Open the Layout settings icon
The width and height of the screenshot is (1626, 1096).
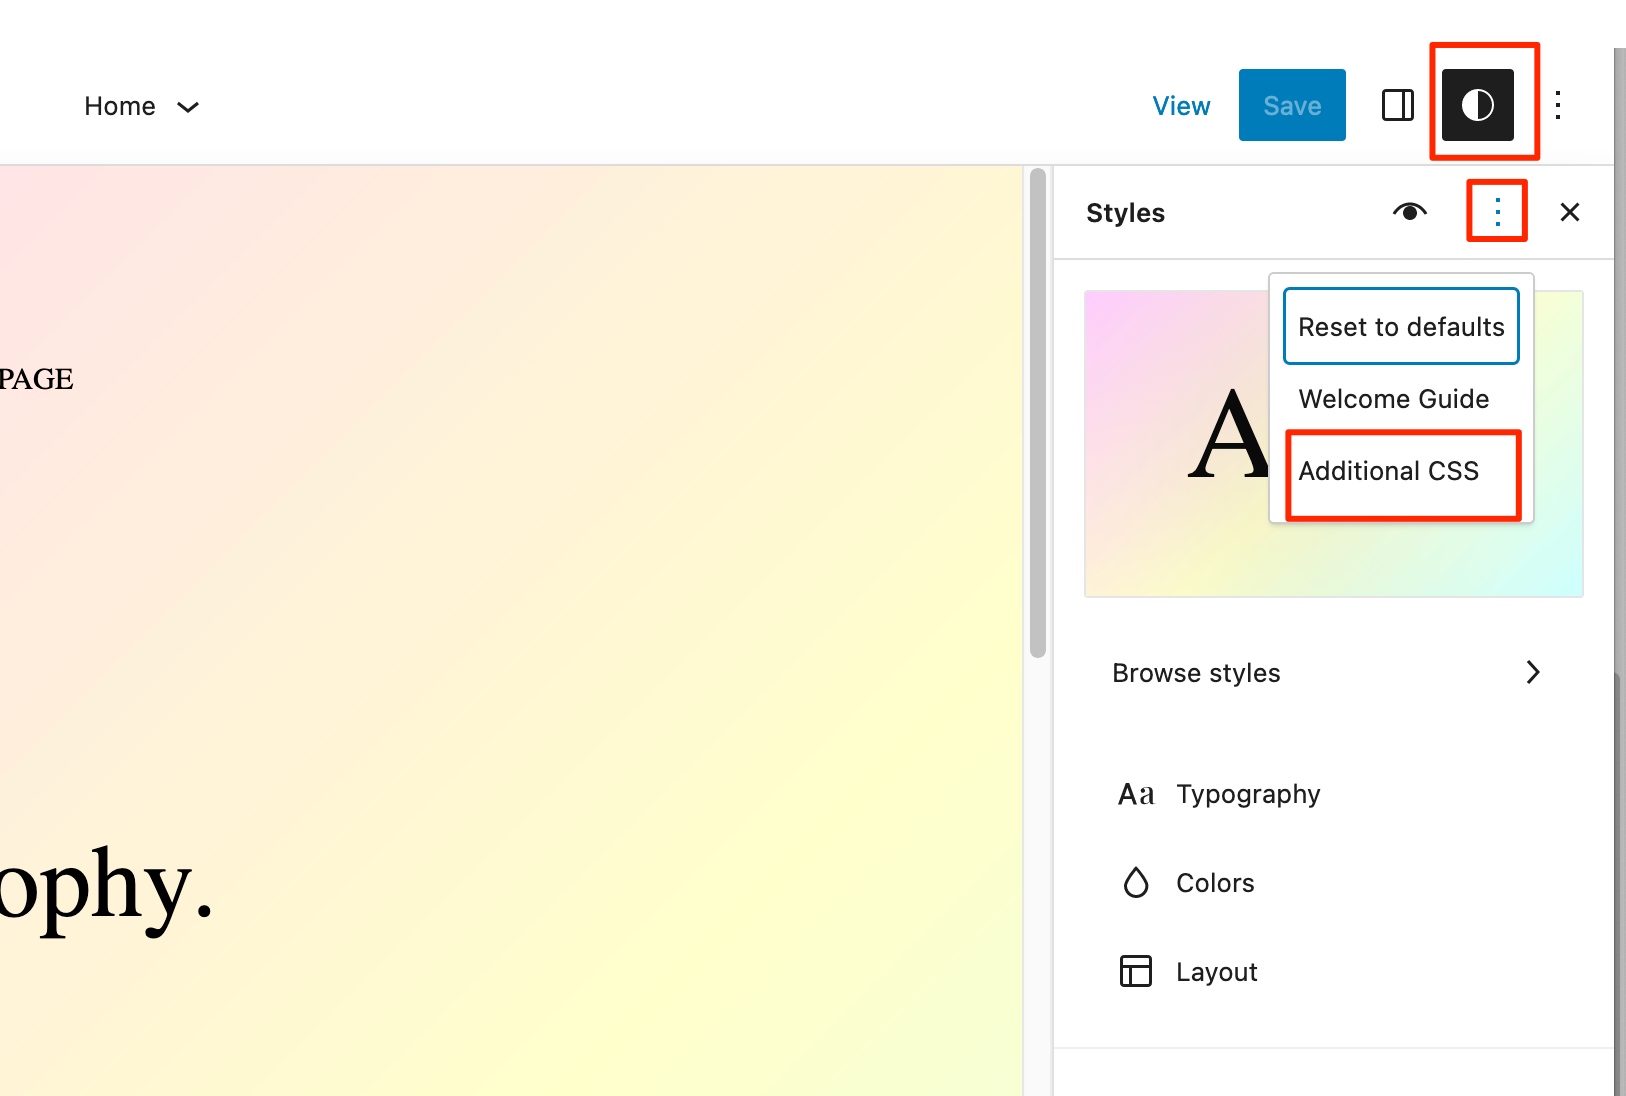coord(1136,971)
